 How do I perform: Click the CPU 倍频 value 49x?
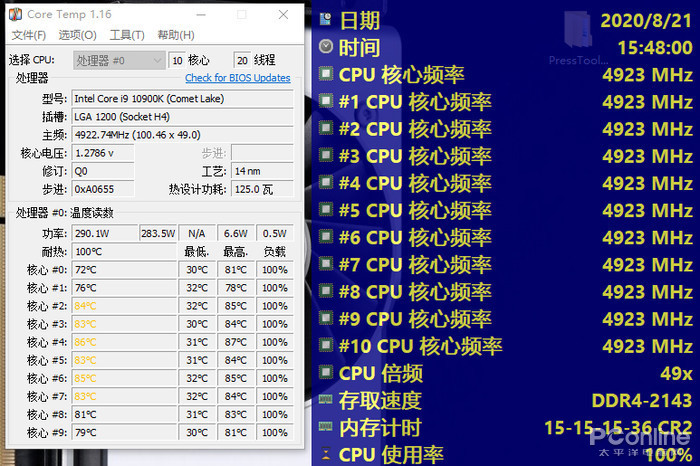click(676, 374)
